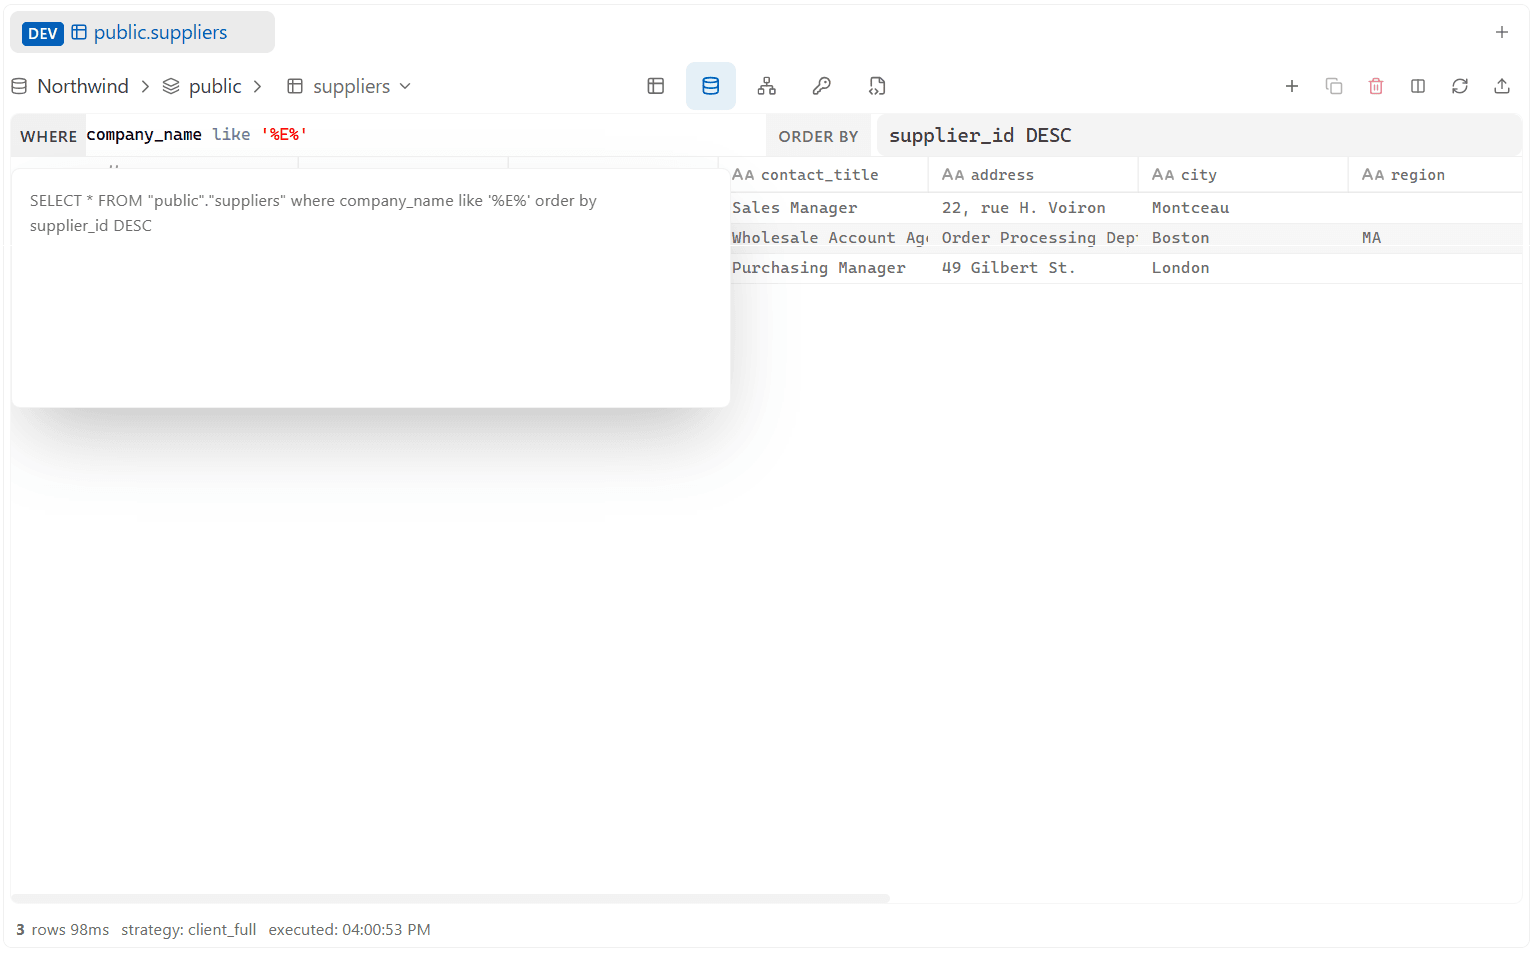Click the ORDER BY input field
Viewport: 1536px width, 954px height.
pos(1199,136)
